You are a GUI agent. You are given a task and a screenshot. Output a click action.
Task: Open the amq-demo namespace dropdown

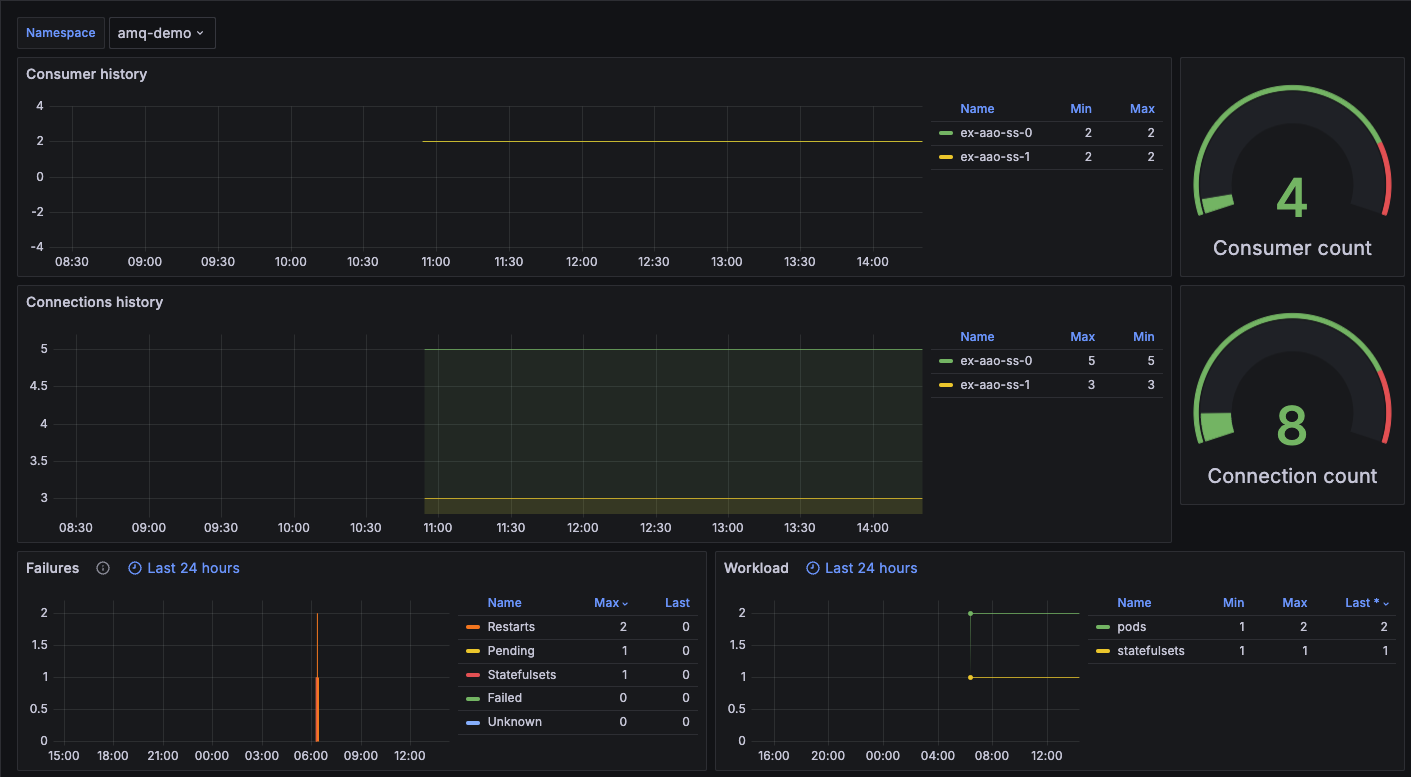(162, 33)
